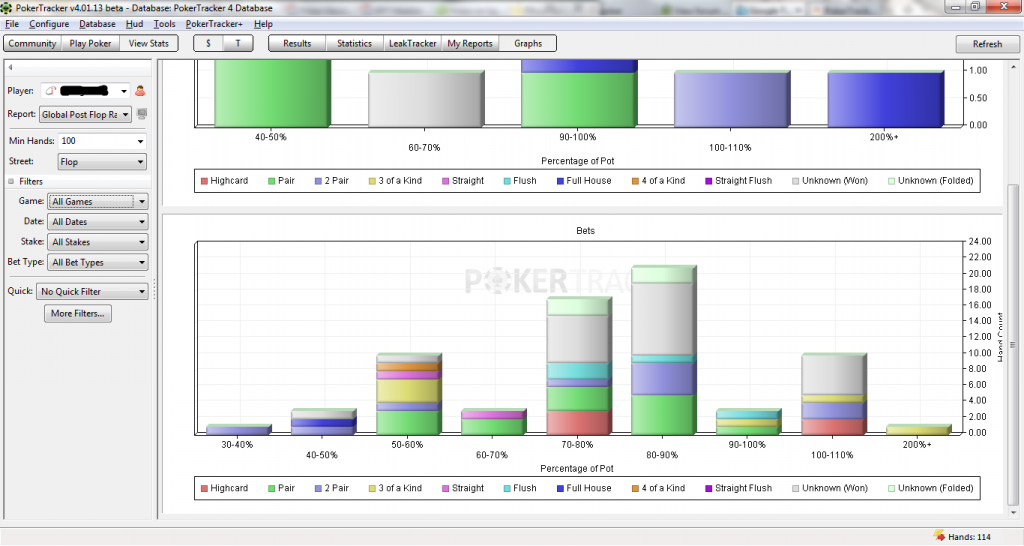Click the monitor icon beside Report dropdown
Image resolution: width=1024 pixels, height=546 pixels.
pyautogui.click(x=142, y=114)
